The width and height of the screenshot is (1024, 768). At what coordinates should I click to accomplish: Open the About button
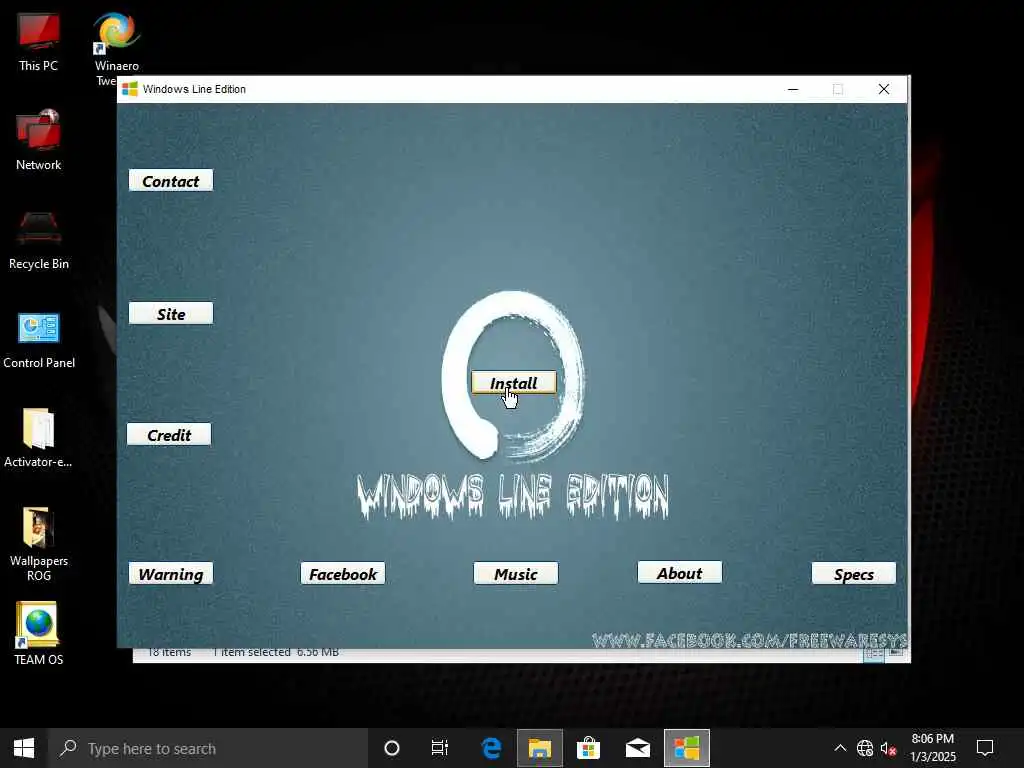tap(680, 573)
